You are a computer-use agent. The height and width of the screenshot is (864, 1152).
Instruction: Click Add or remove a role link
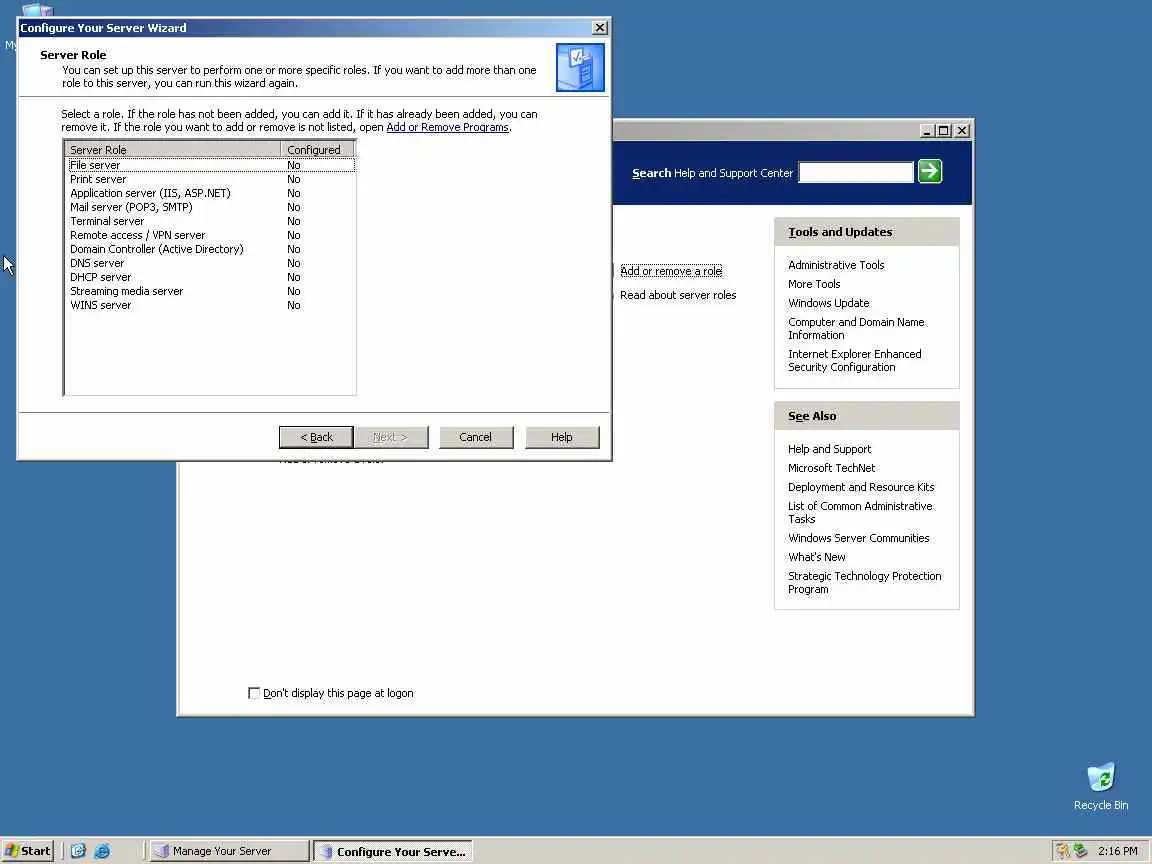point(671,271)
